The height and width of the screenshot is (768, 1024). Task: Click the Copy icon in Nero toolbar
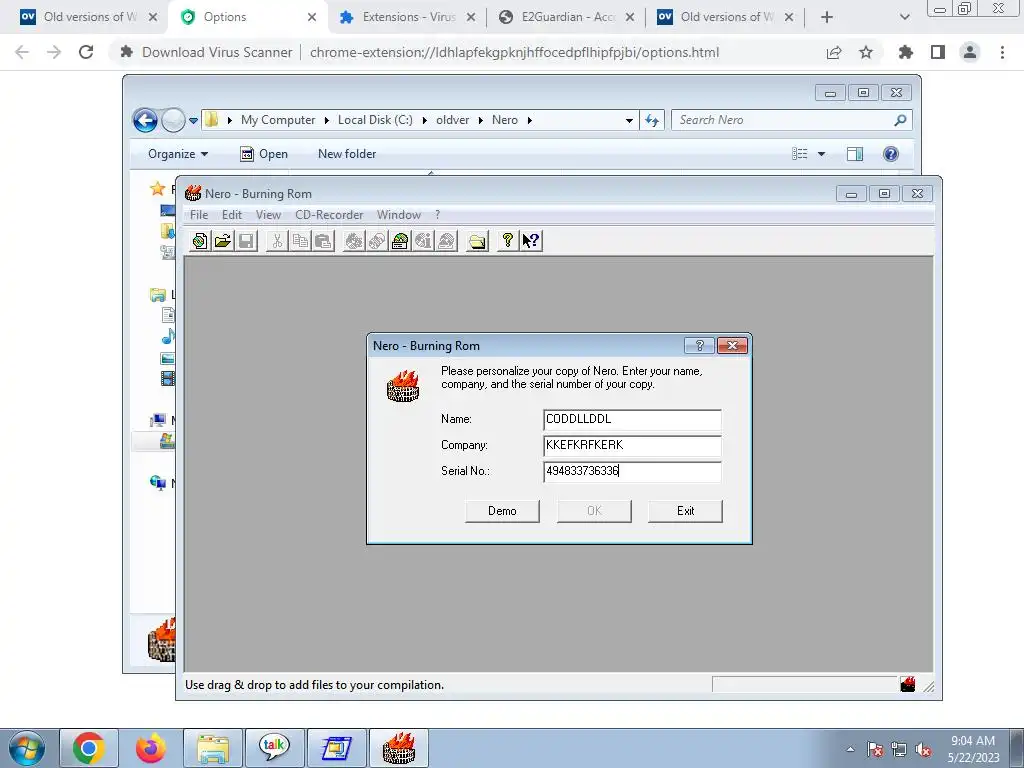coord(300,241)
